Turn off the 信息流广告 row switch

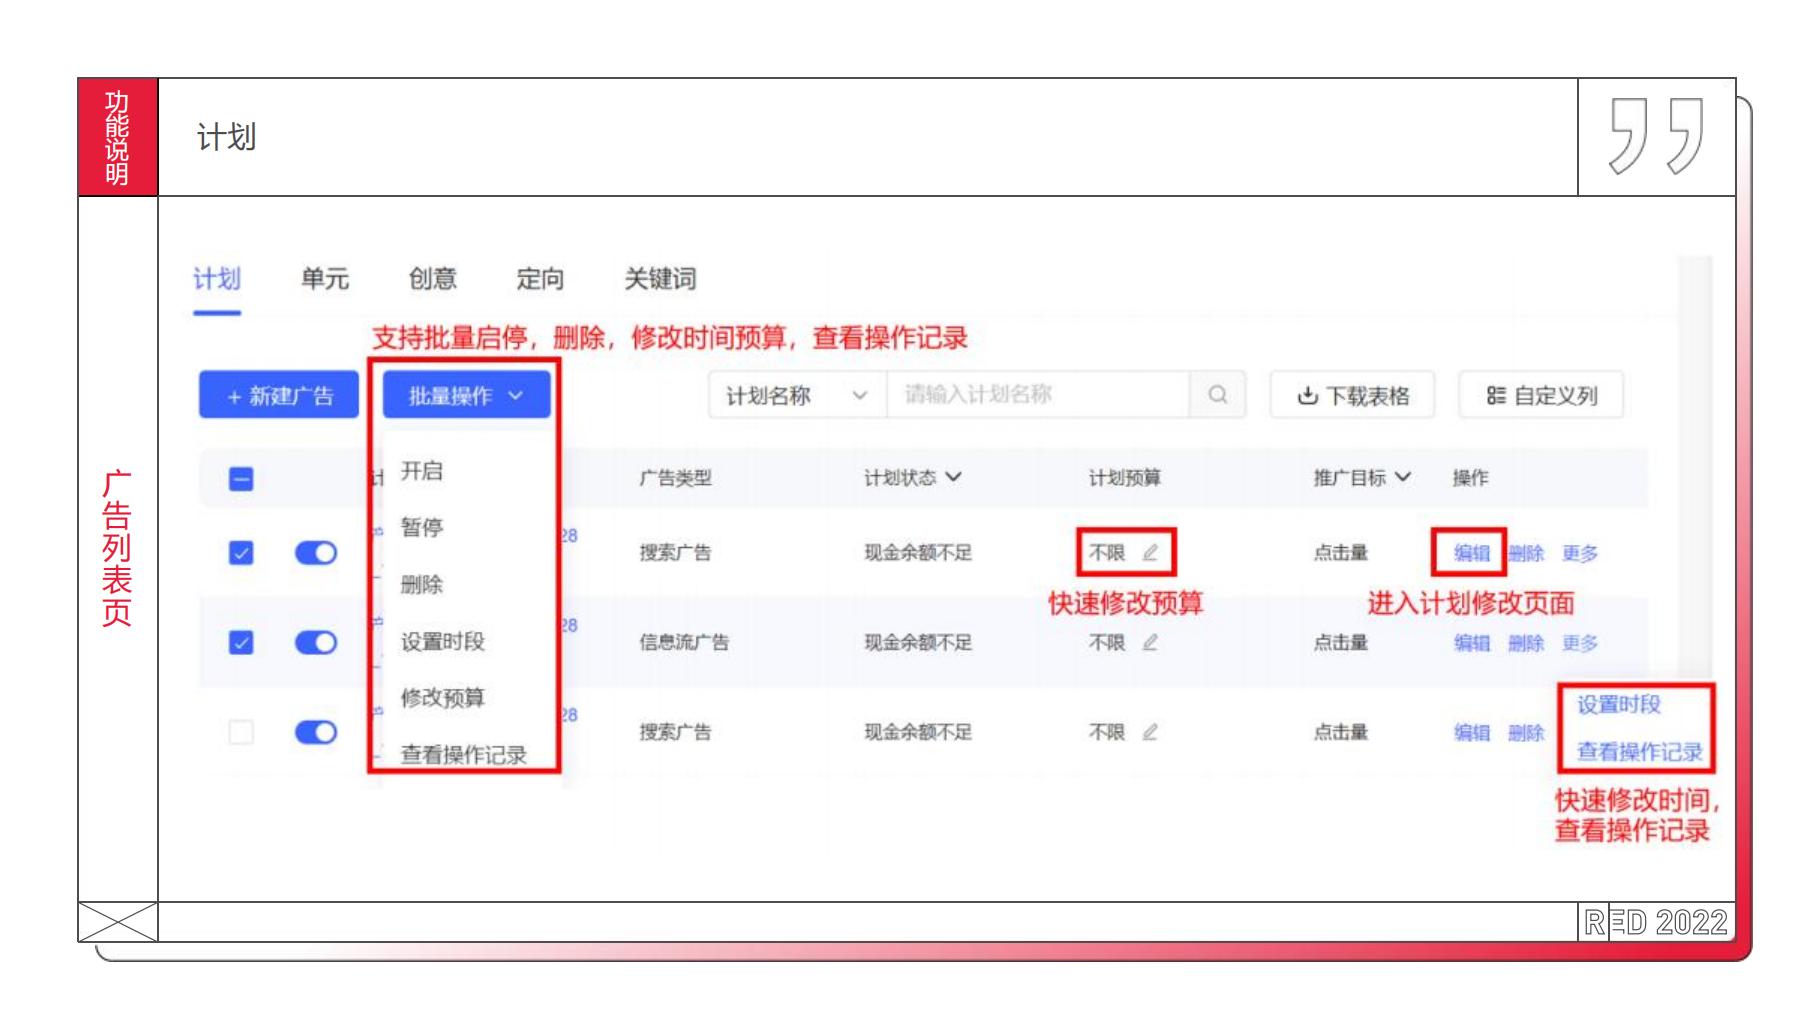point(316,643)
